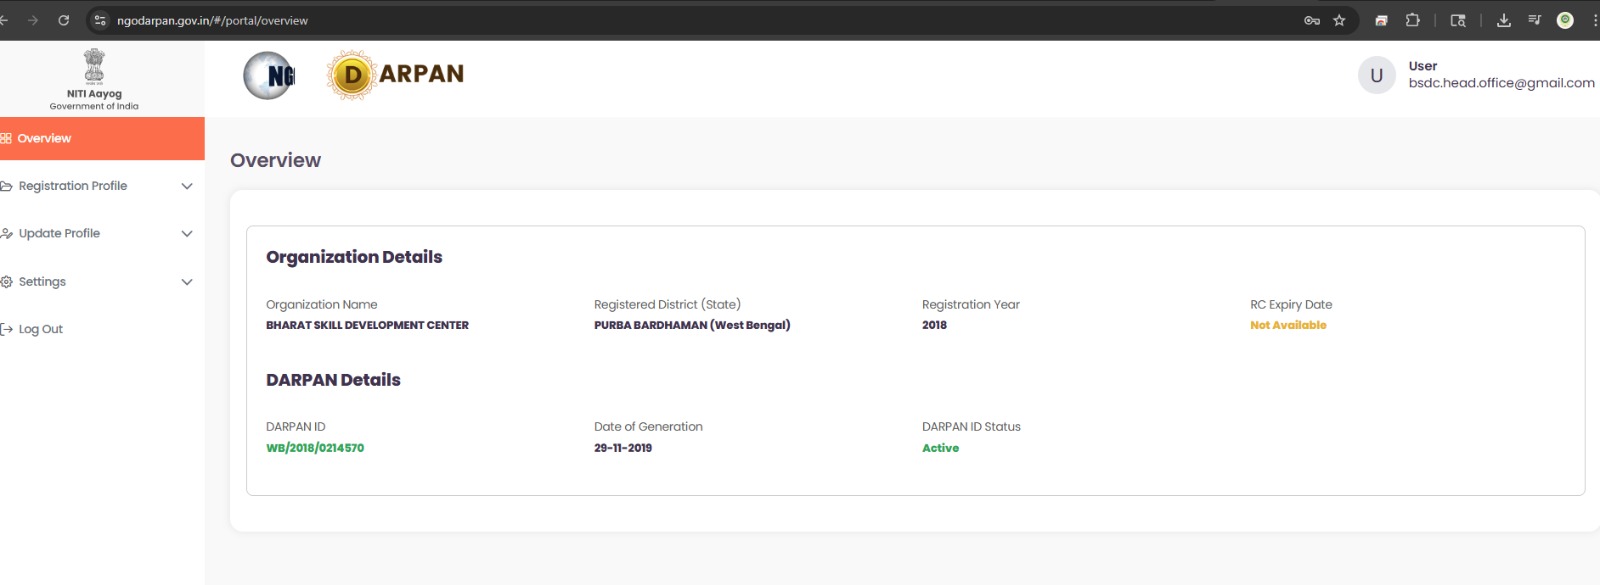Click the browser forward arrow
This screenshot has height=585, width=1600.
(33, 20)
